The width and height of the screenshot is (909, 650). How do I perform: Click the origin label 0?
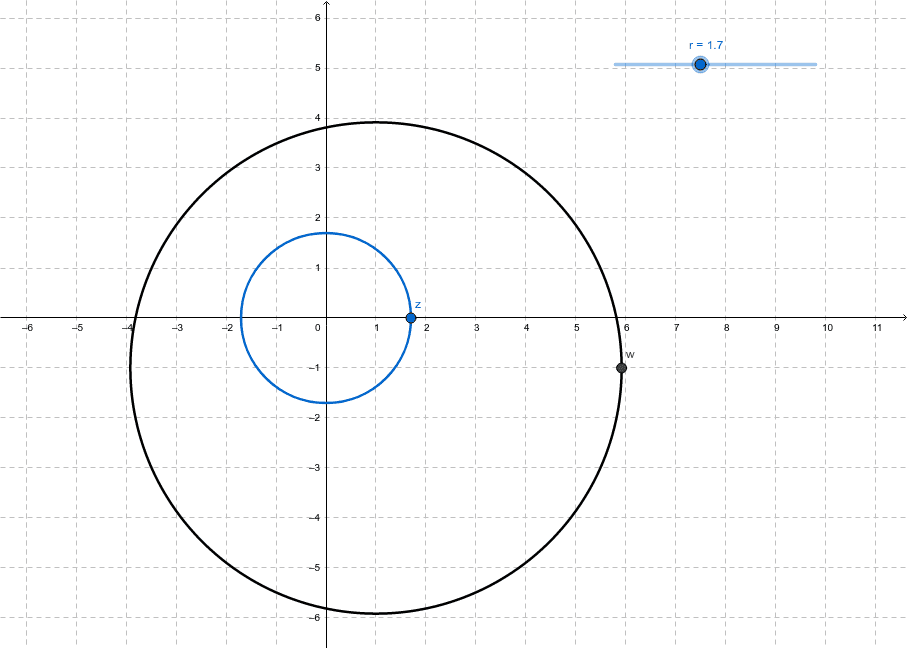click(x=318, y=328)
